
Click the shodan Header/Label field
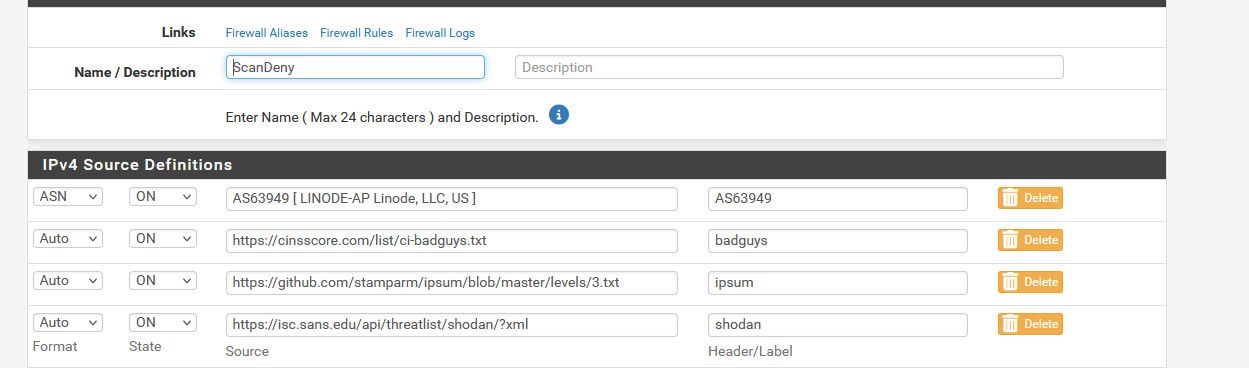click(838, 325)
